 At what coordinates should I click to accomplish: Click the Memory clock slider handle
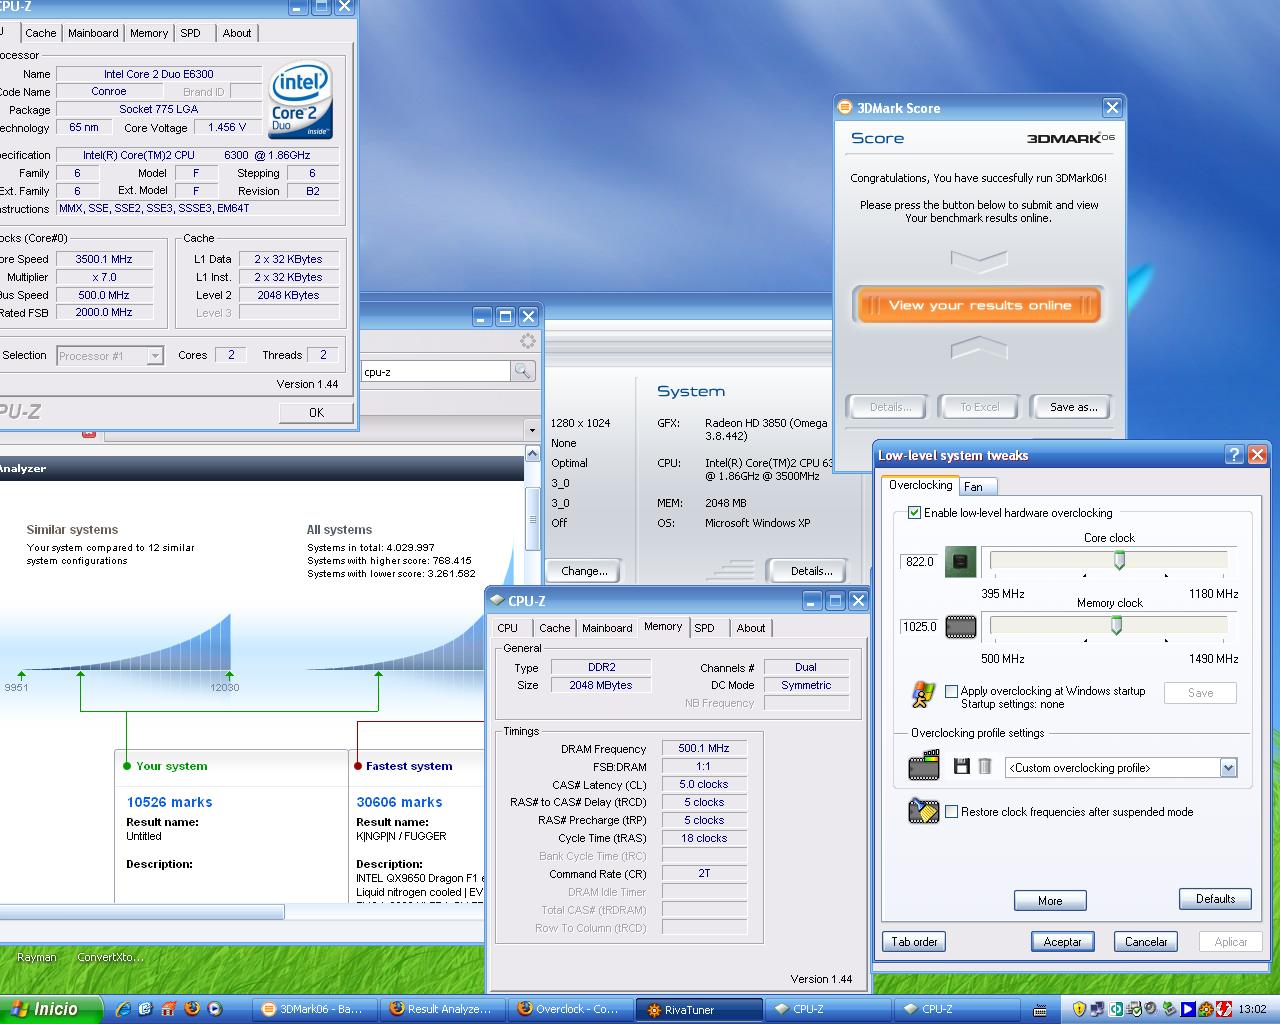point(1116,625)
